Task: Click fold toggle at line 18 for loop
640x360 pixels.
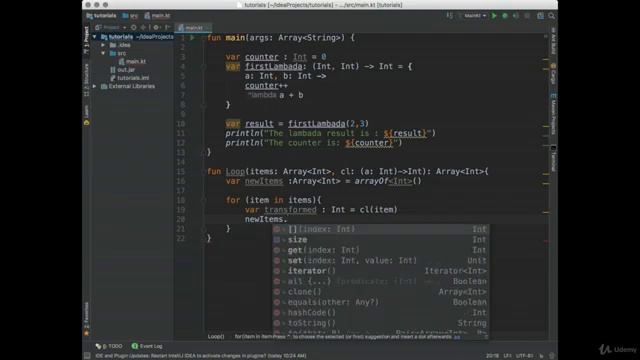Action: [203, 200]
